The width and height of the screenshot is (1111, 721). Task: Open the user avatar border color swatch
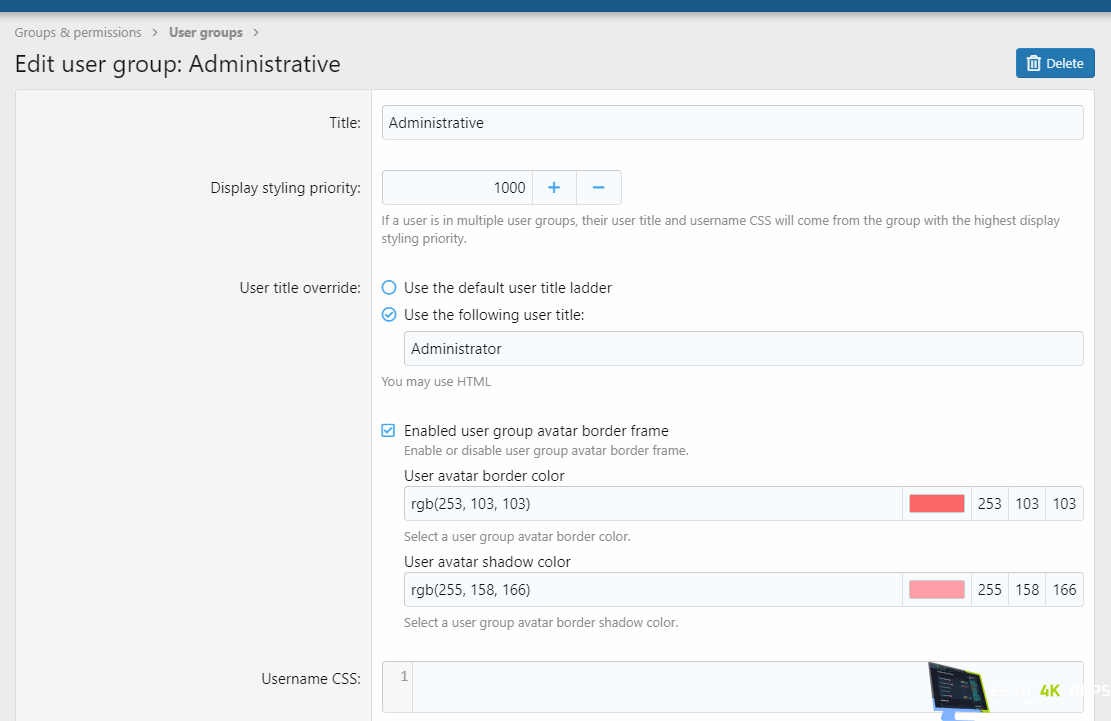point(936,504)
